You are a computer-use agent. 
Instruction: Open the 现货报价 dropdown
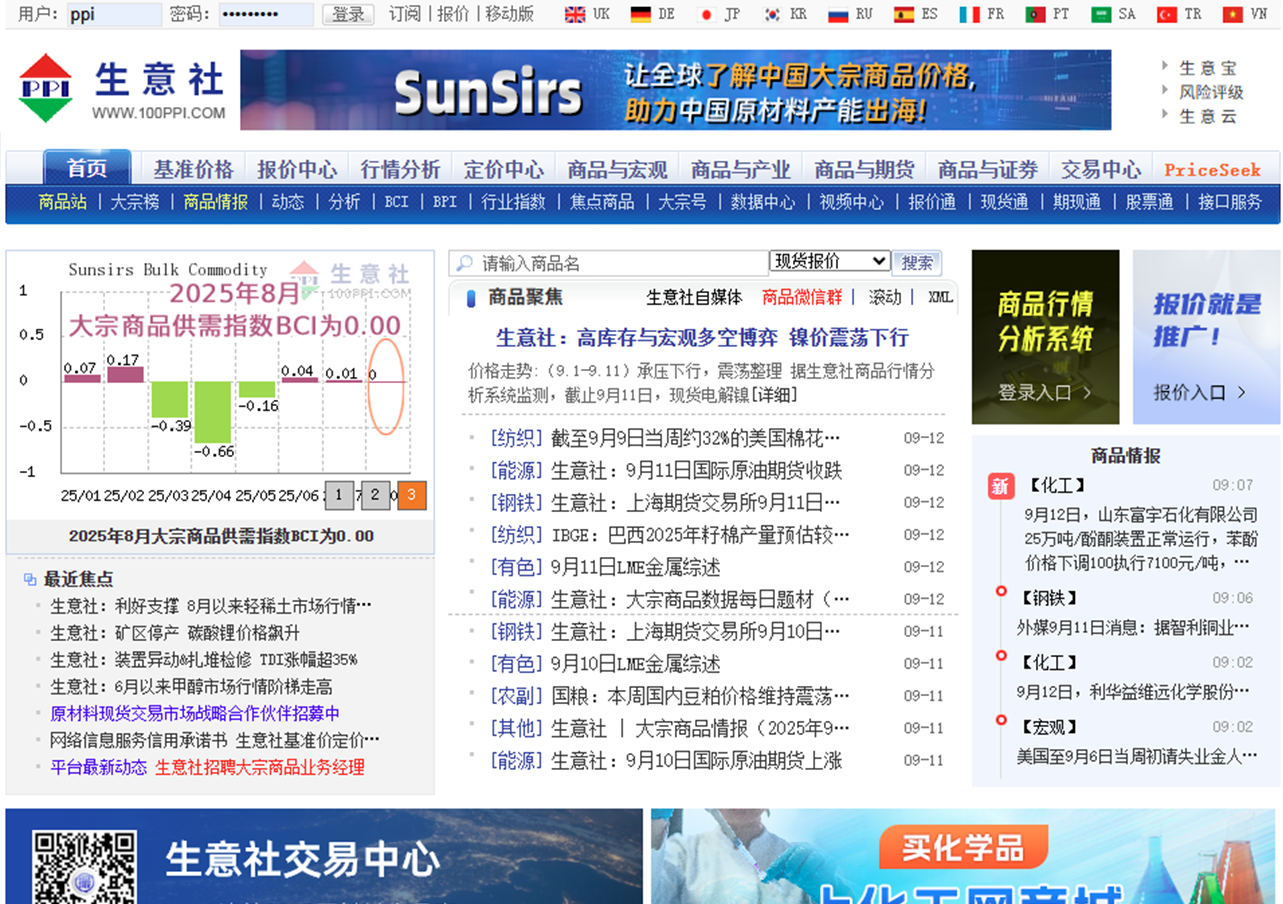point(829,261)
